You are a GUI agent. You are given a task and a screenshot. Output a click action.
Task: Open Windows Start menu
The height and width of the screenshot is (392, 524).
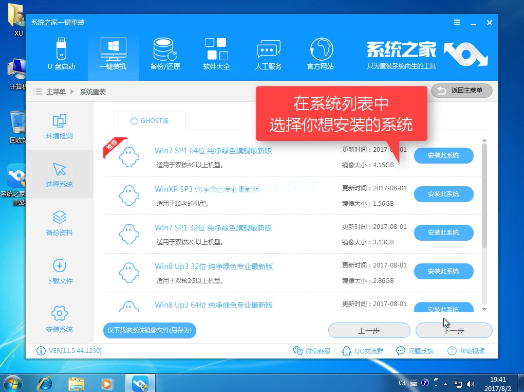(13, 383)
